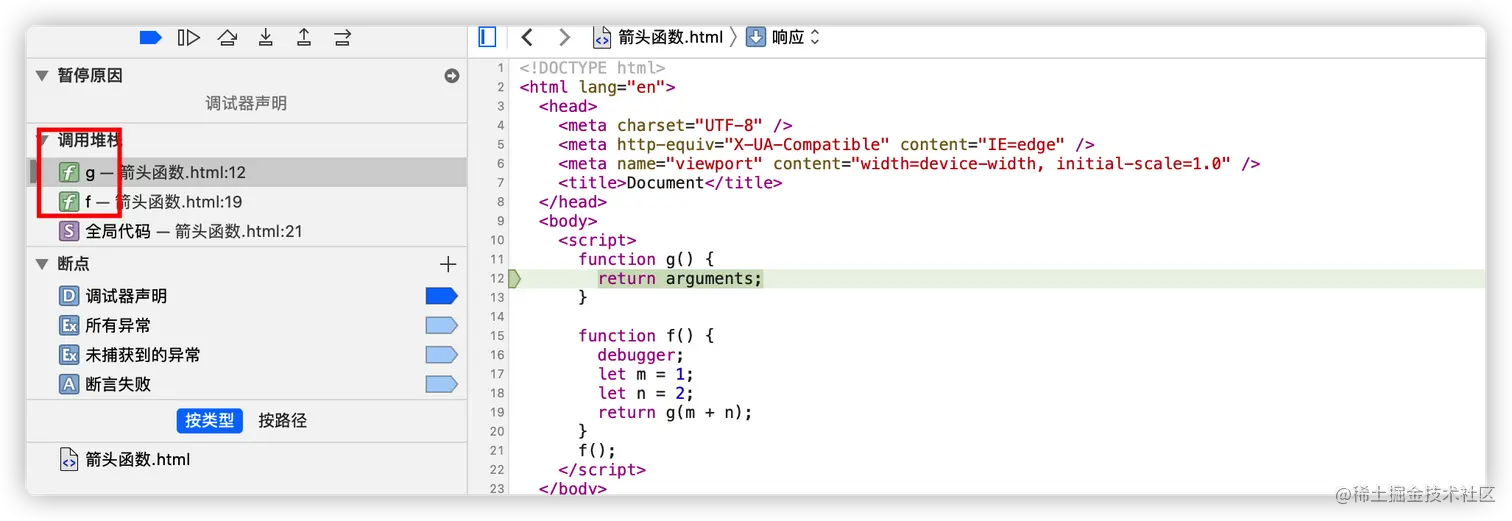Click the "调试器声明" pause reason text
This screenshot has width=1512, height=521.
tap(246, 104)
